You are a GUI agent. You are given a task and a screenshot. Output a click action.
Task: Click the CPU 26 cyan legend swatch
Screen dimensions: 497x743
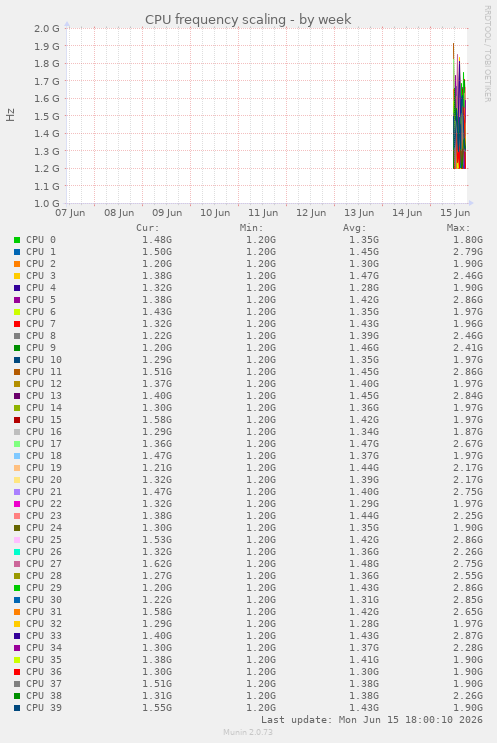pyautogui.click(x=17, y=552)
